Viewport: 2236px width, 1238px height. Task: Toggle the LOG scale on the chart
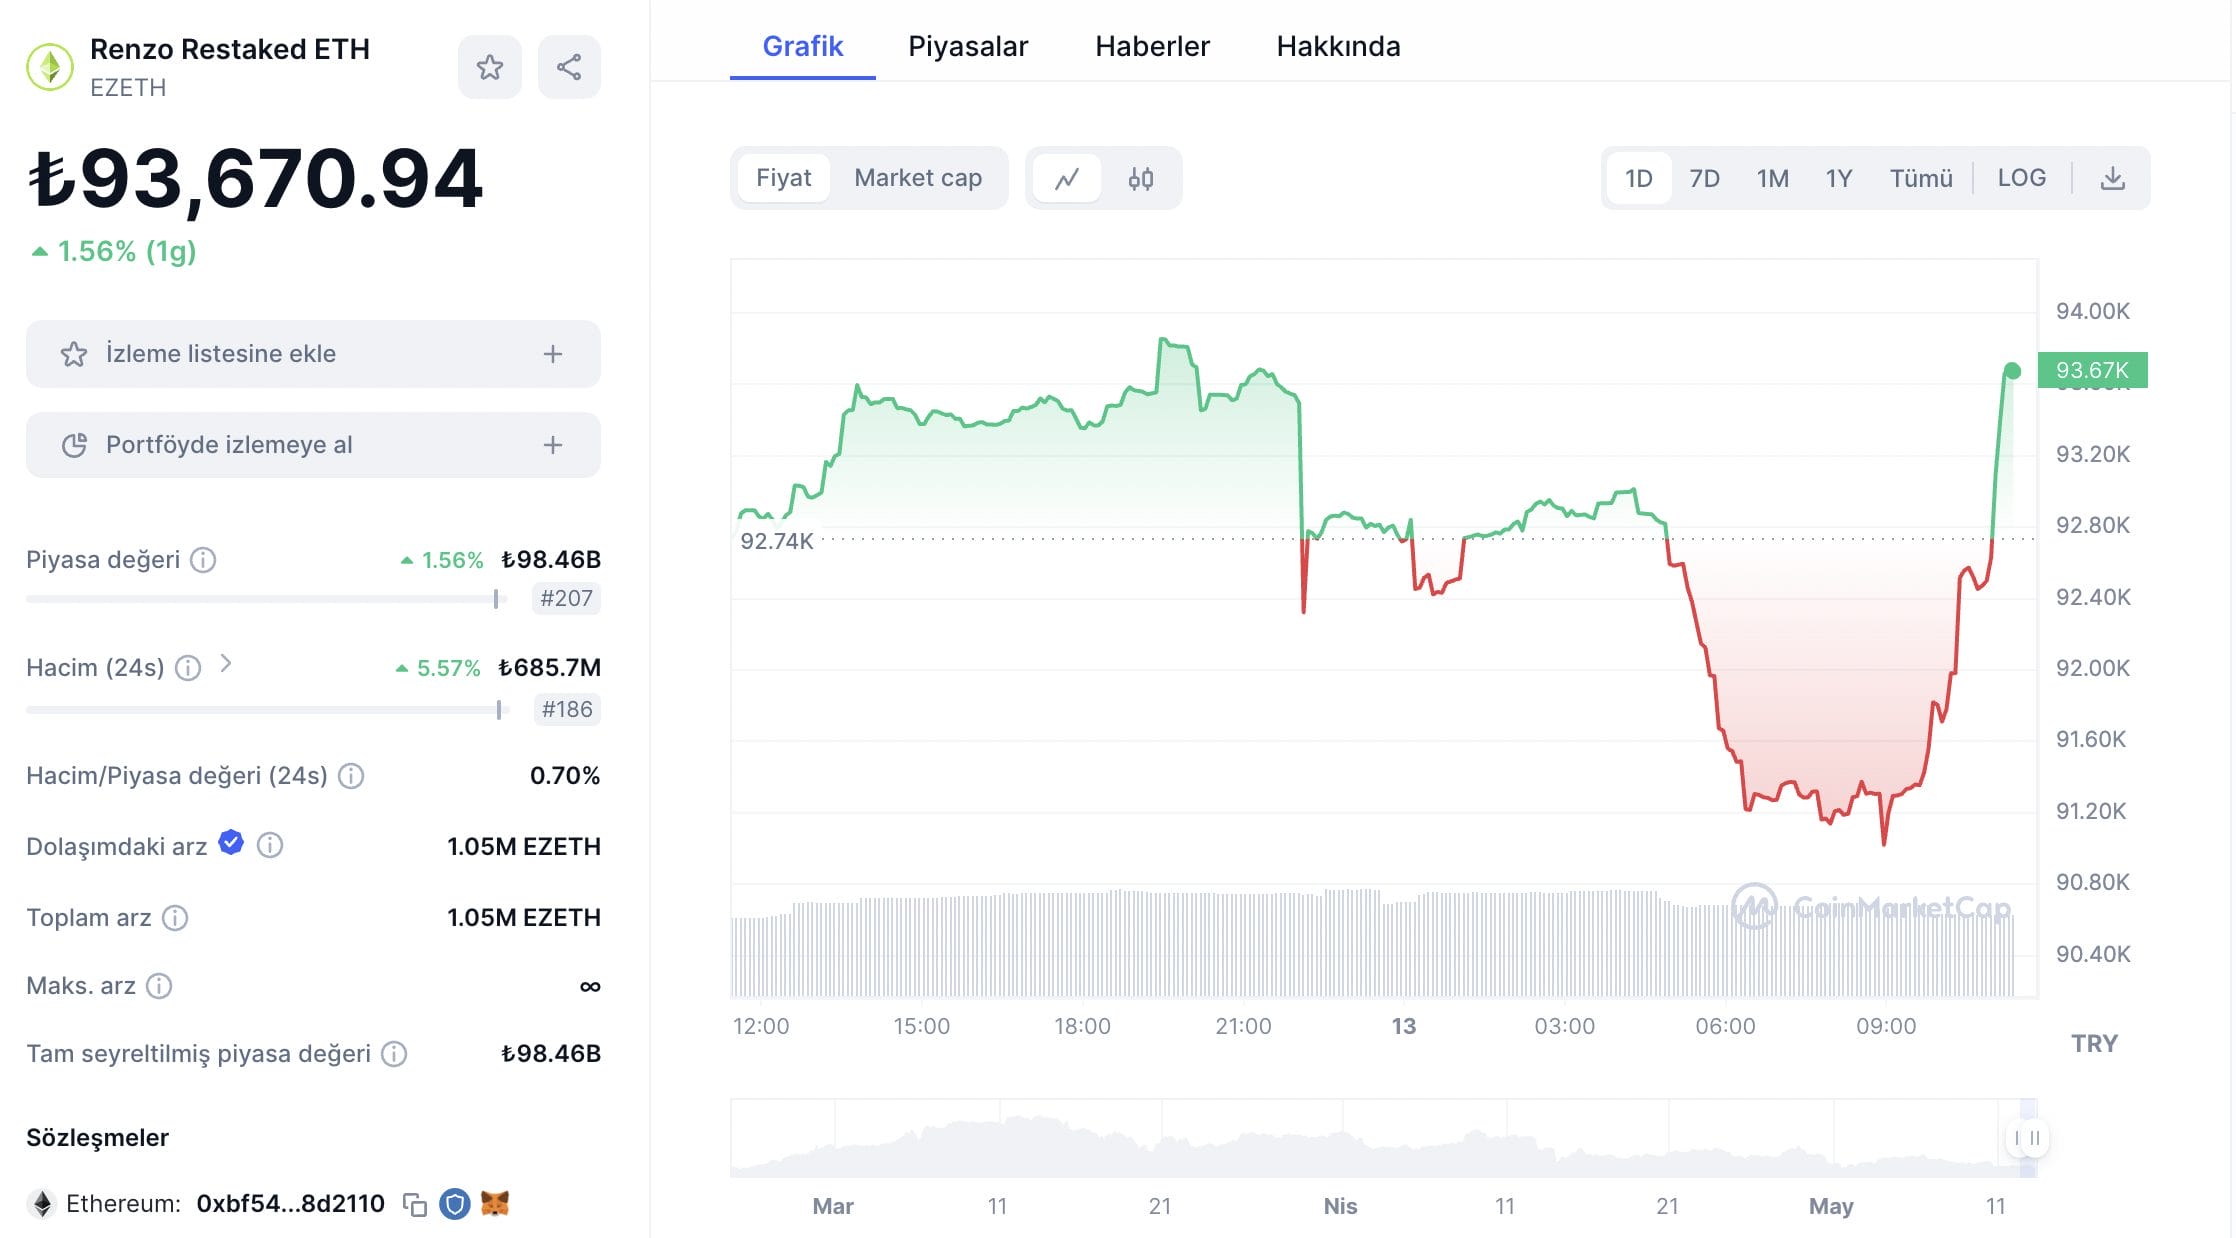(2022, 177)
